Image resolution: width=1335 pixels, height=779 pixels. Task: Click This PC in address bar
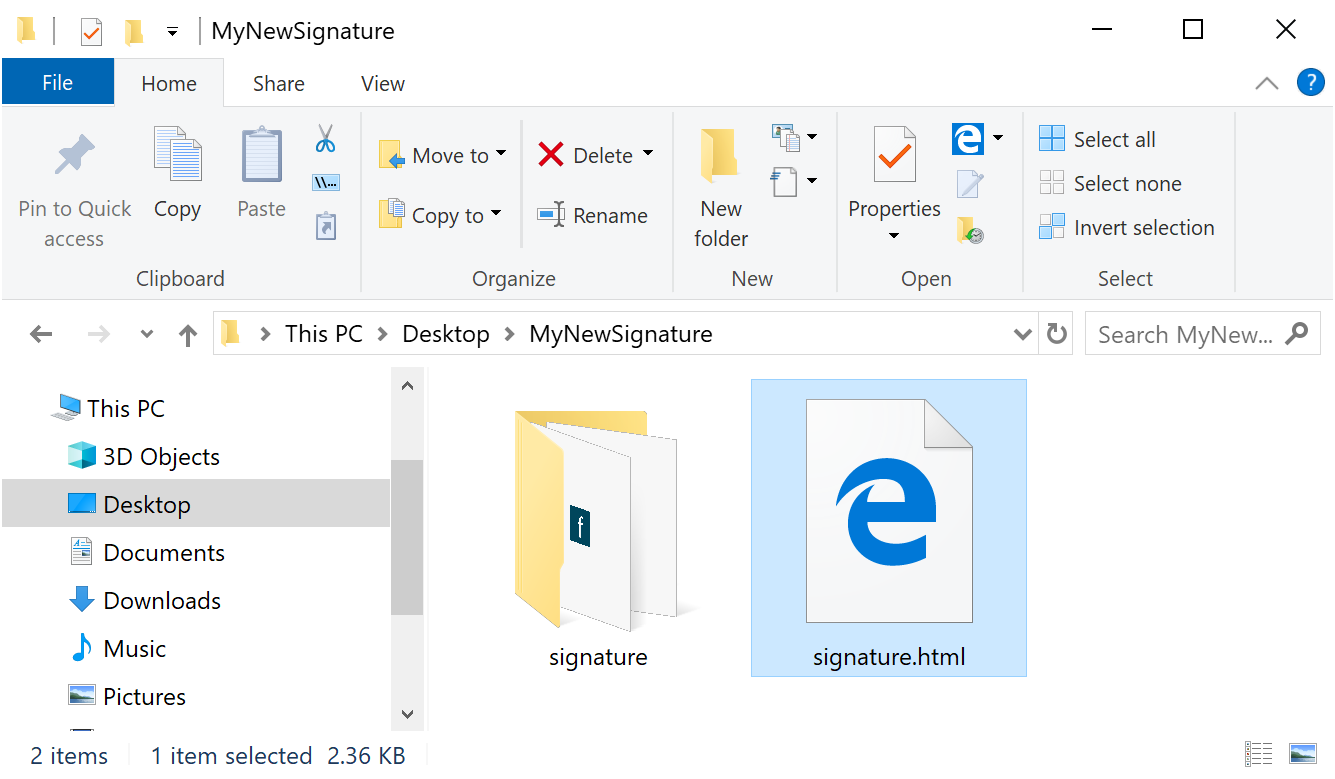pyautogui.click(x=323, y=334)
